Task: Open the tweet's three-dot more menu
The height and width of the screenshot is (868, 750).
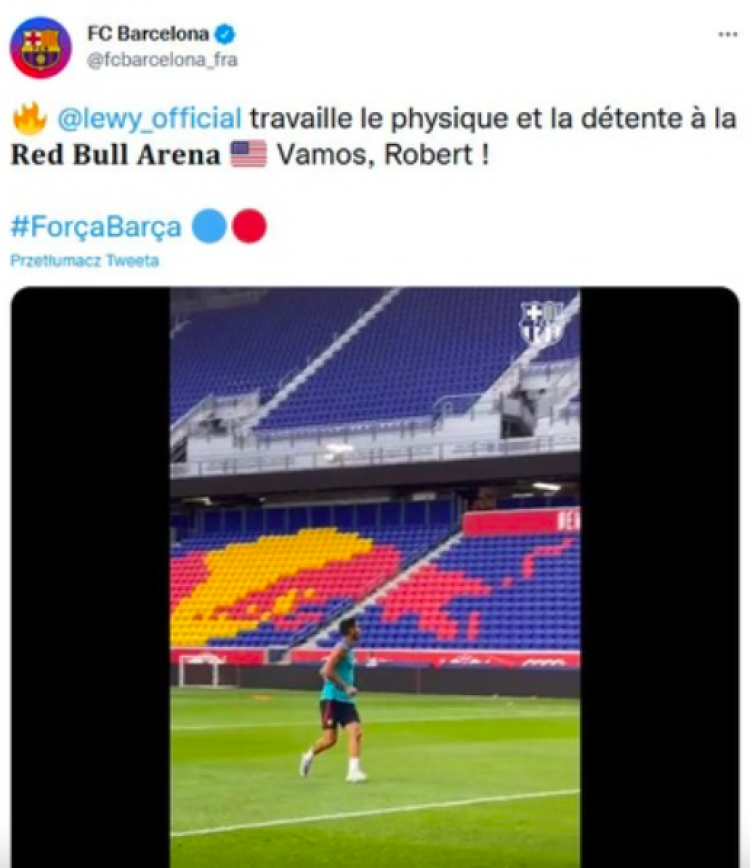Action: click(x=727, y=34)
